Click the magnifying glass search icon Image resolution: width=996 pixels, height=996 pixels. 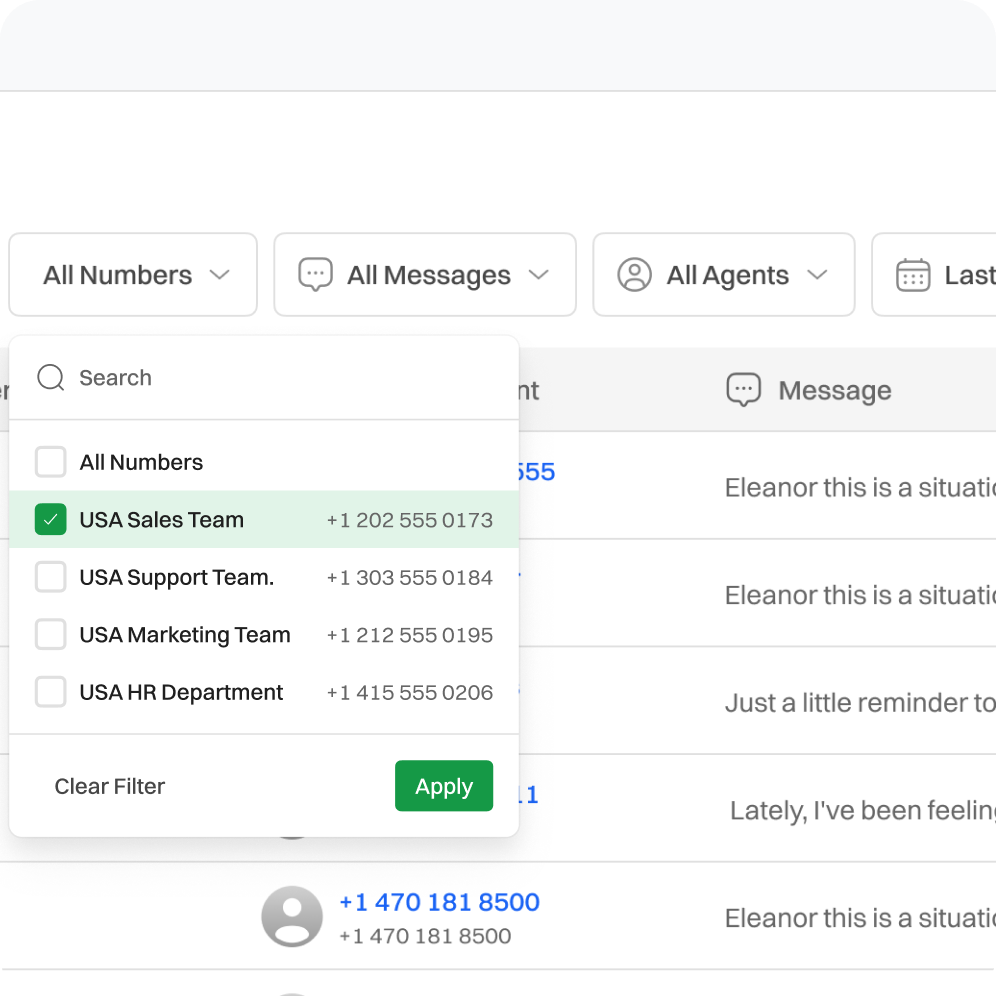point(50,378)
